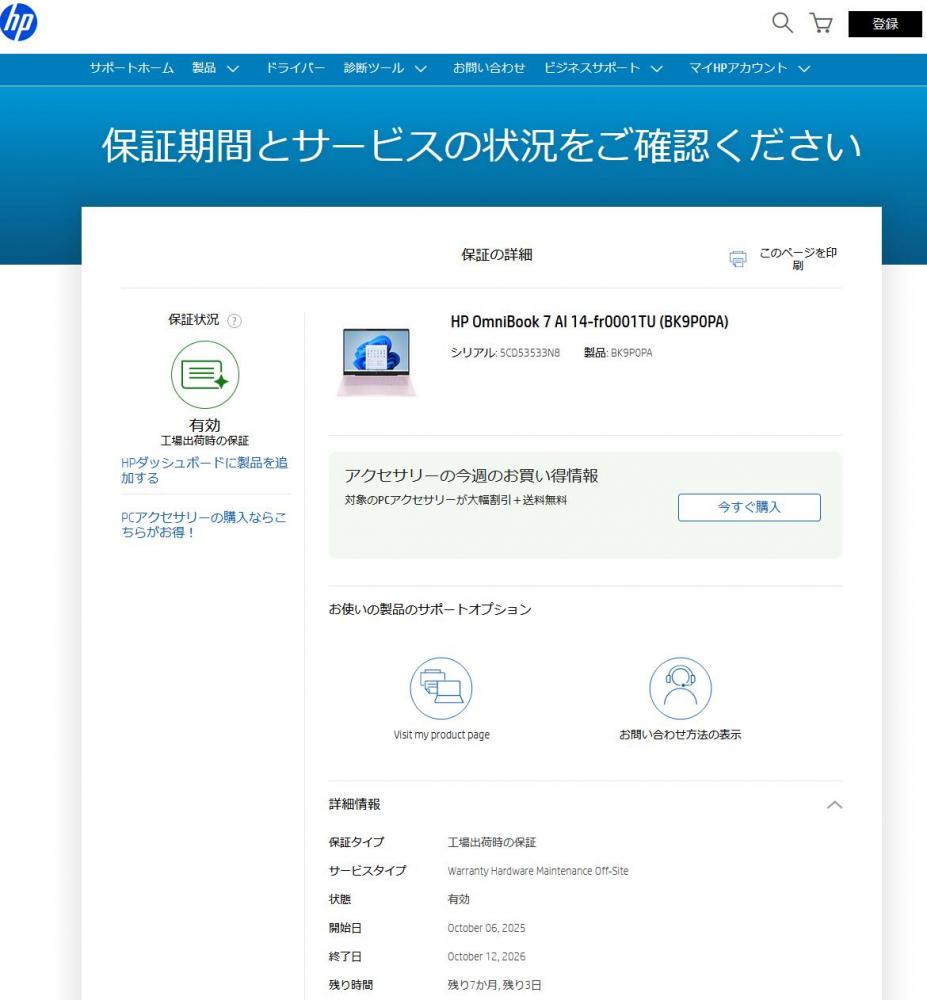Expand the ビジネスサポート chevron
Screen dimensions: 927x1000
tap(657, 68)
